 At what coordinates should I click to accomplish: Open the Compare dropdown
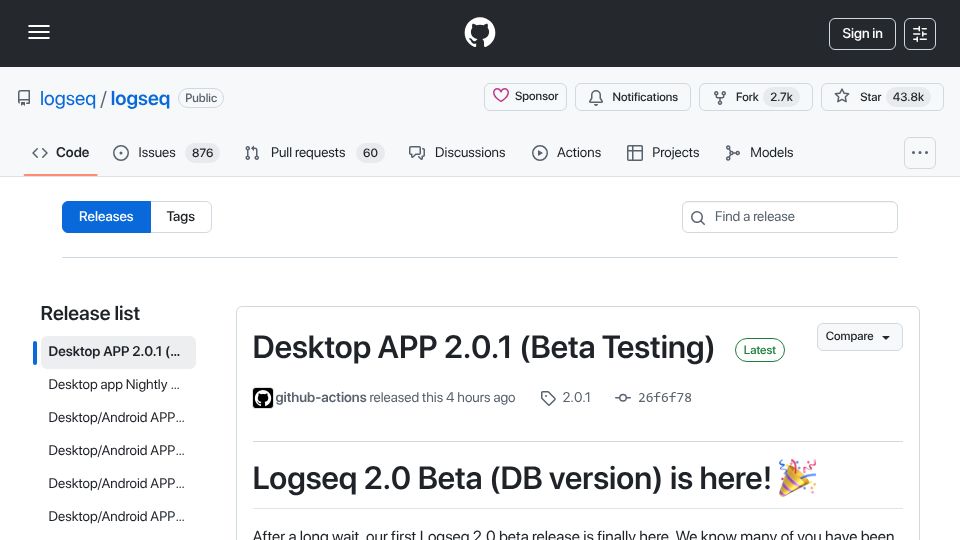click(x=860, y=337)
